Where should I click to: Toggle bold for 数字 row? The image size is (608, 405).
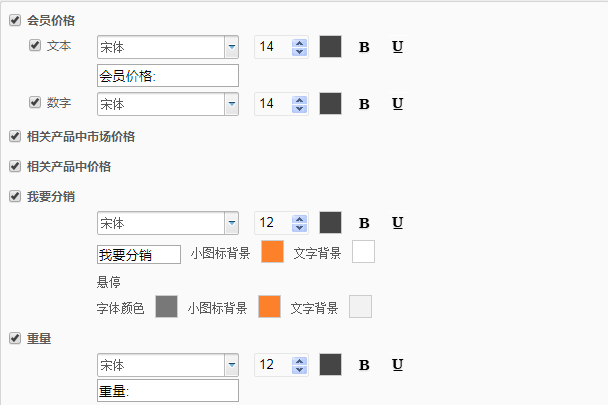pyautogui.click(x=364, y=104)
